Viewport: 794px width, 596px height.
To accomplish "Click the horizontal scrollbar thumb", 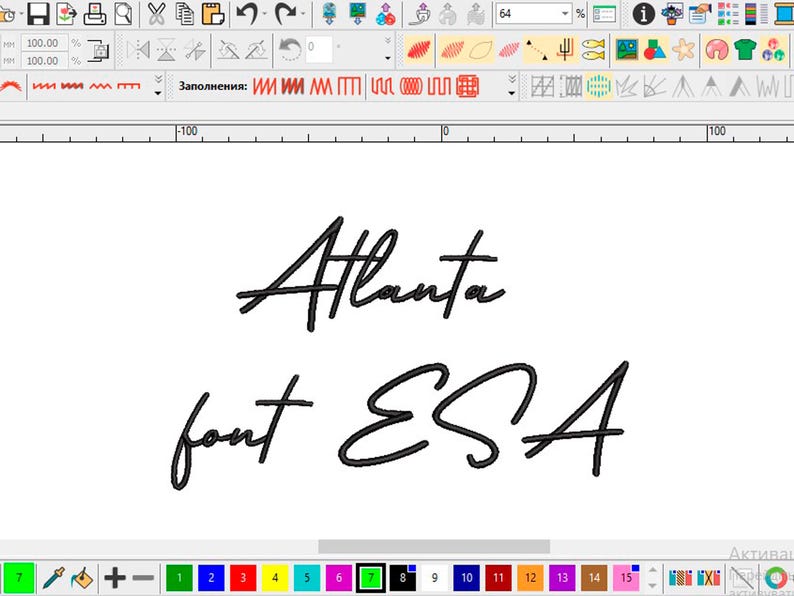I will coord(434,546).
